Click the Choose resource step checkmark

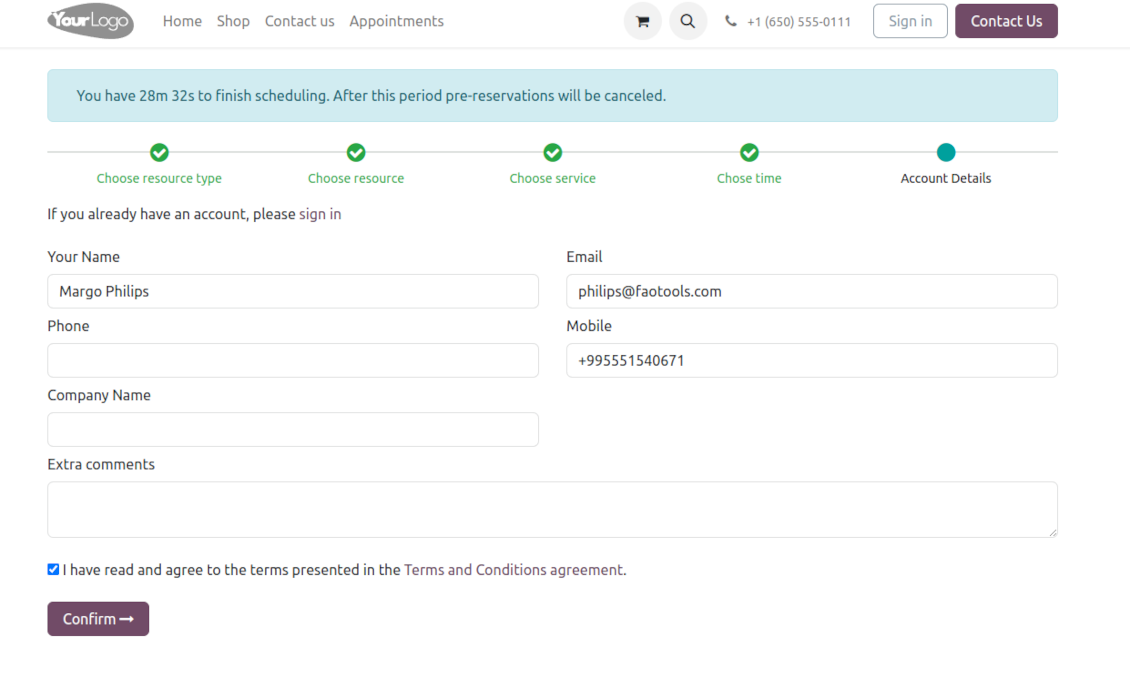click(x=356, y=152)
